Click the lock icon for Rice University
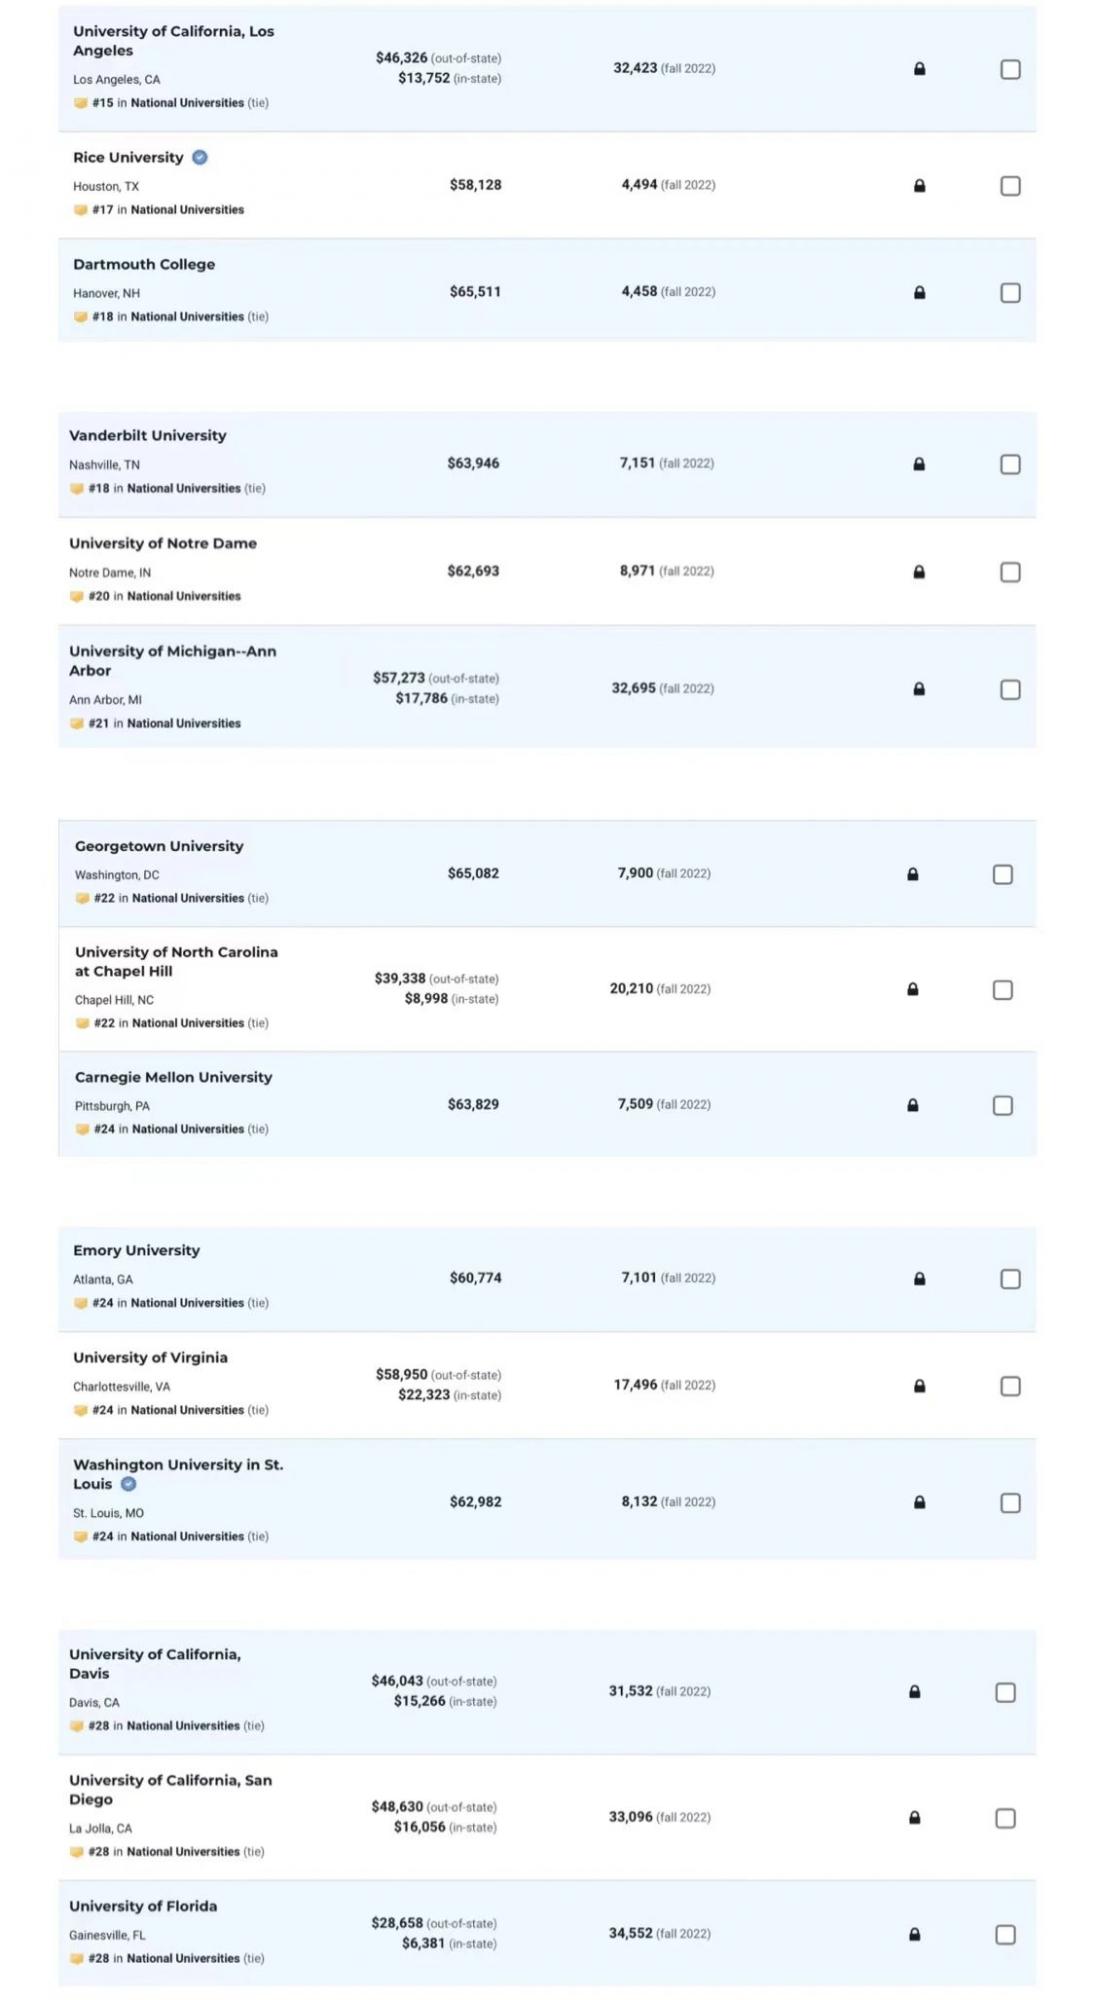 pos(919,186)
